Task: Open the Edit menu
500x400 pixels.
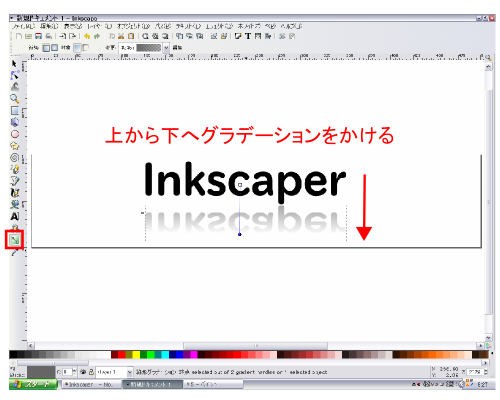Action: pos(49,26)
